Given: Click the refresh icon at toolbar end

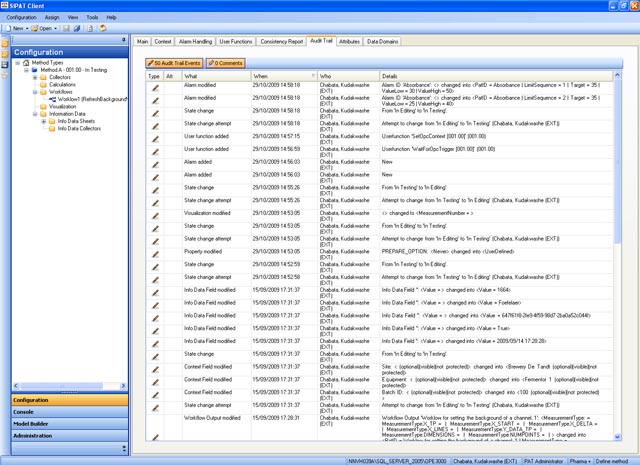Looking at the screenshot, I should (103, 28).
